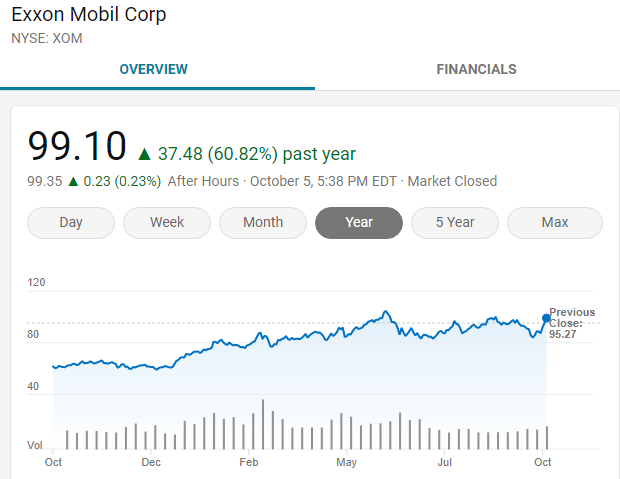Click the Dec label on x-axis
Viewport: 620px width, 479px height.
pos(151,462)
